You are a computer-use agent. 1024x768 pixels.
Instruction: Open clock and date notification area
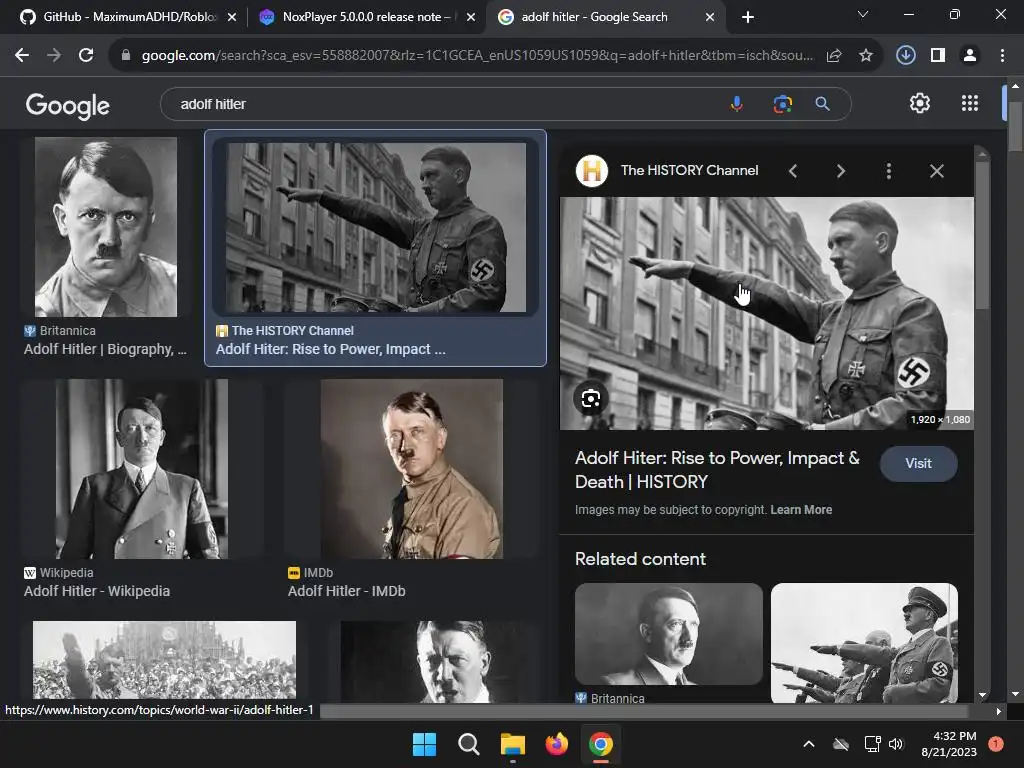[x=949, y=744]
